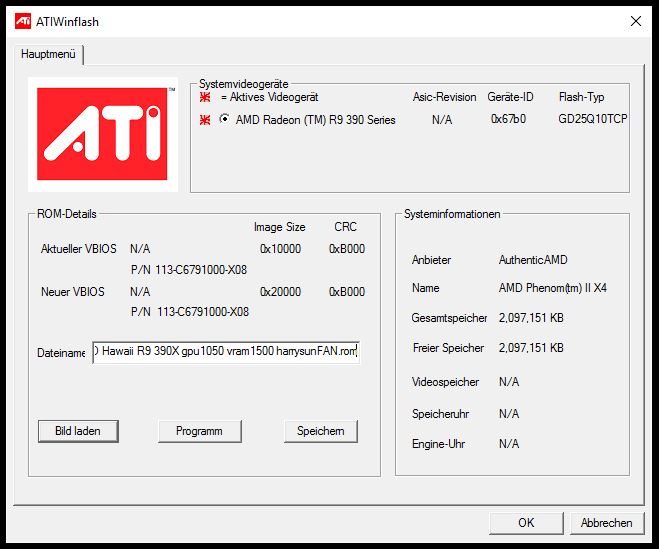Click the Speichern button

[321, 431]
